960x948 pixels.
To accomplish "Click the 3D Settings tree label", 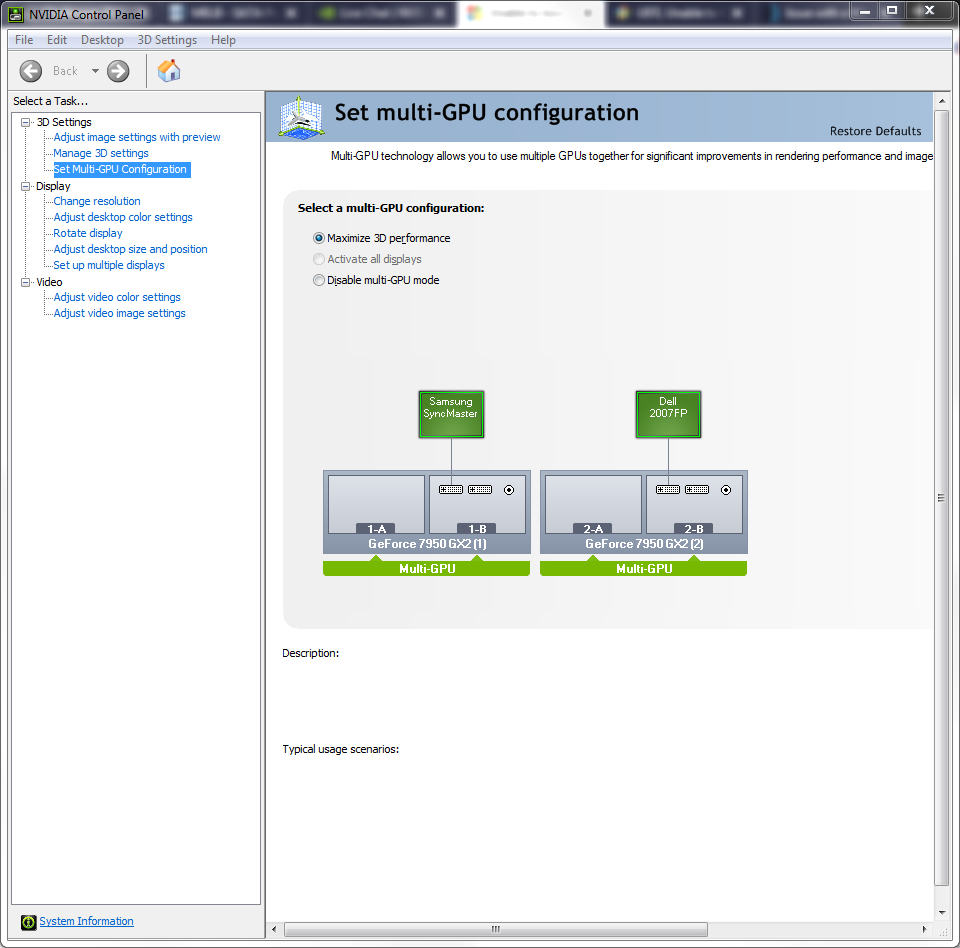I will click(x=64, y=122).
